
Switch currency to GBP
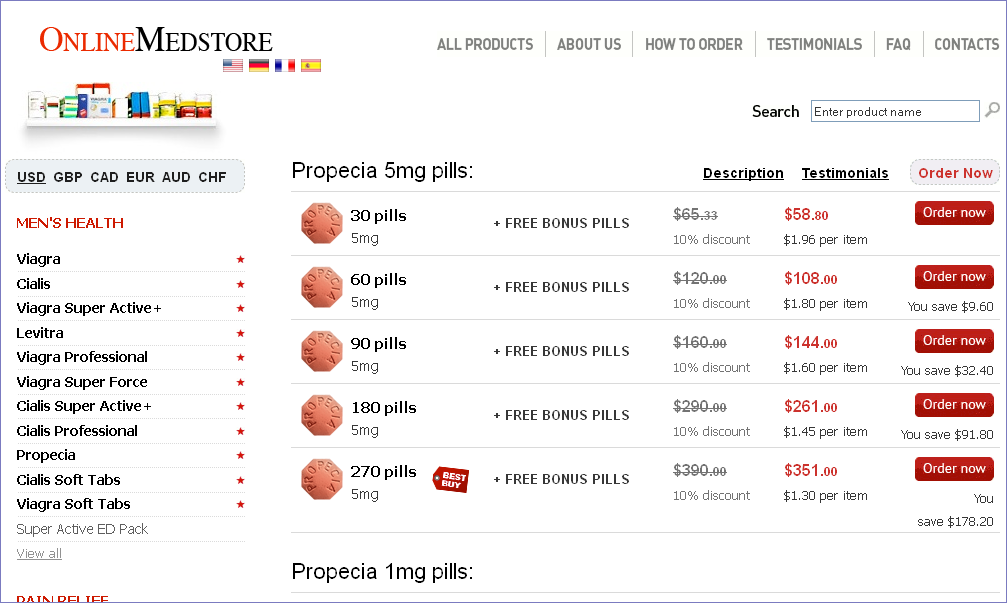coord(68,177)
